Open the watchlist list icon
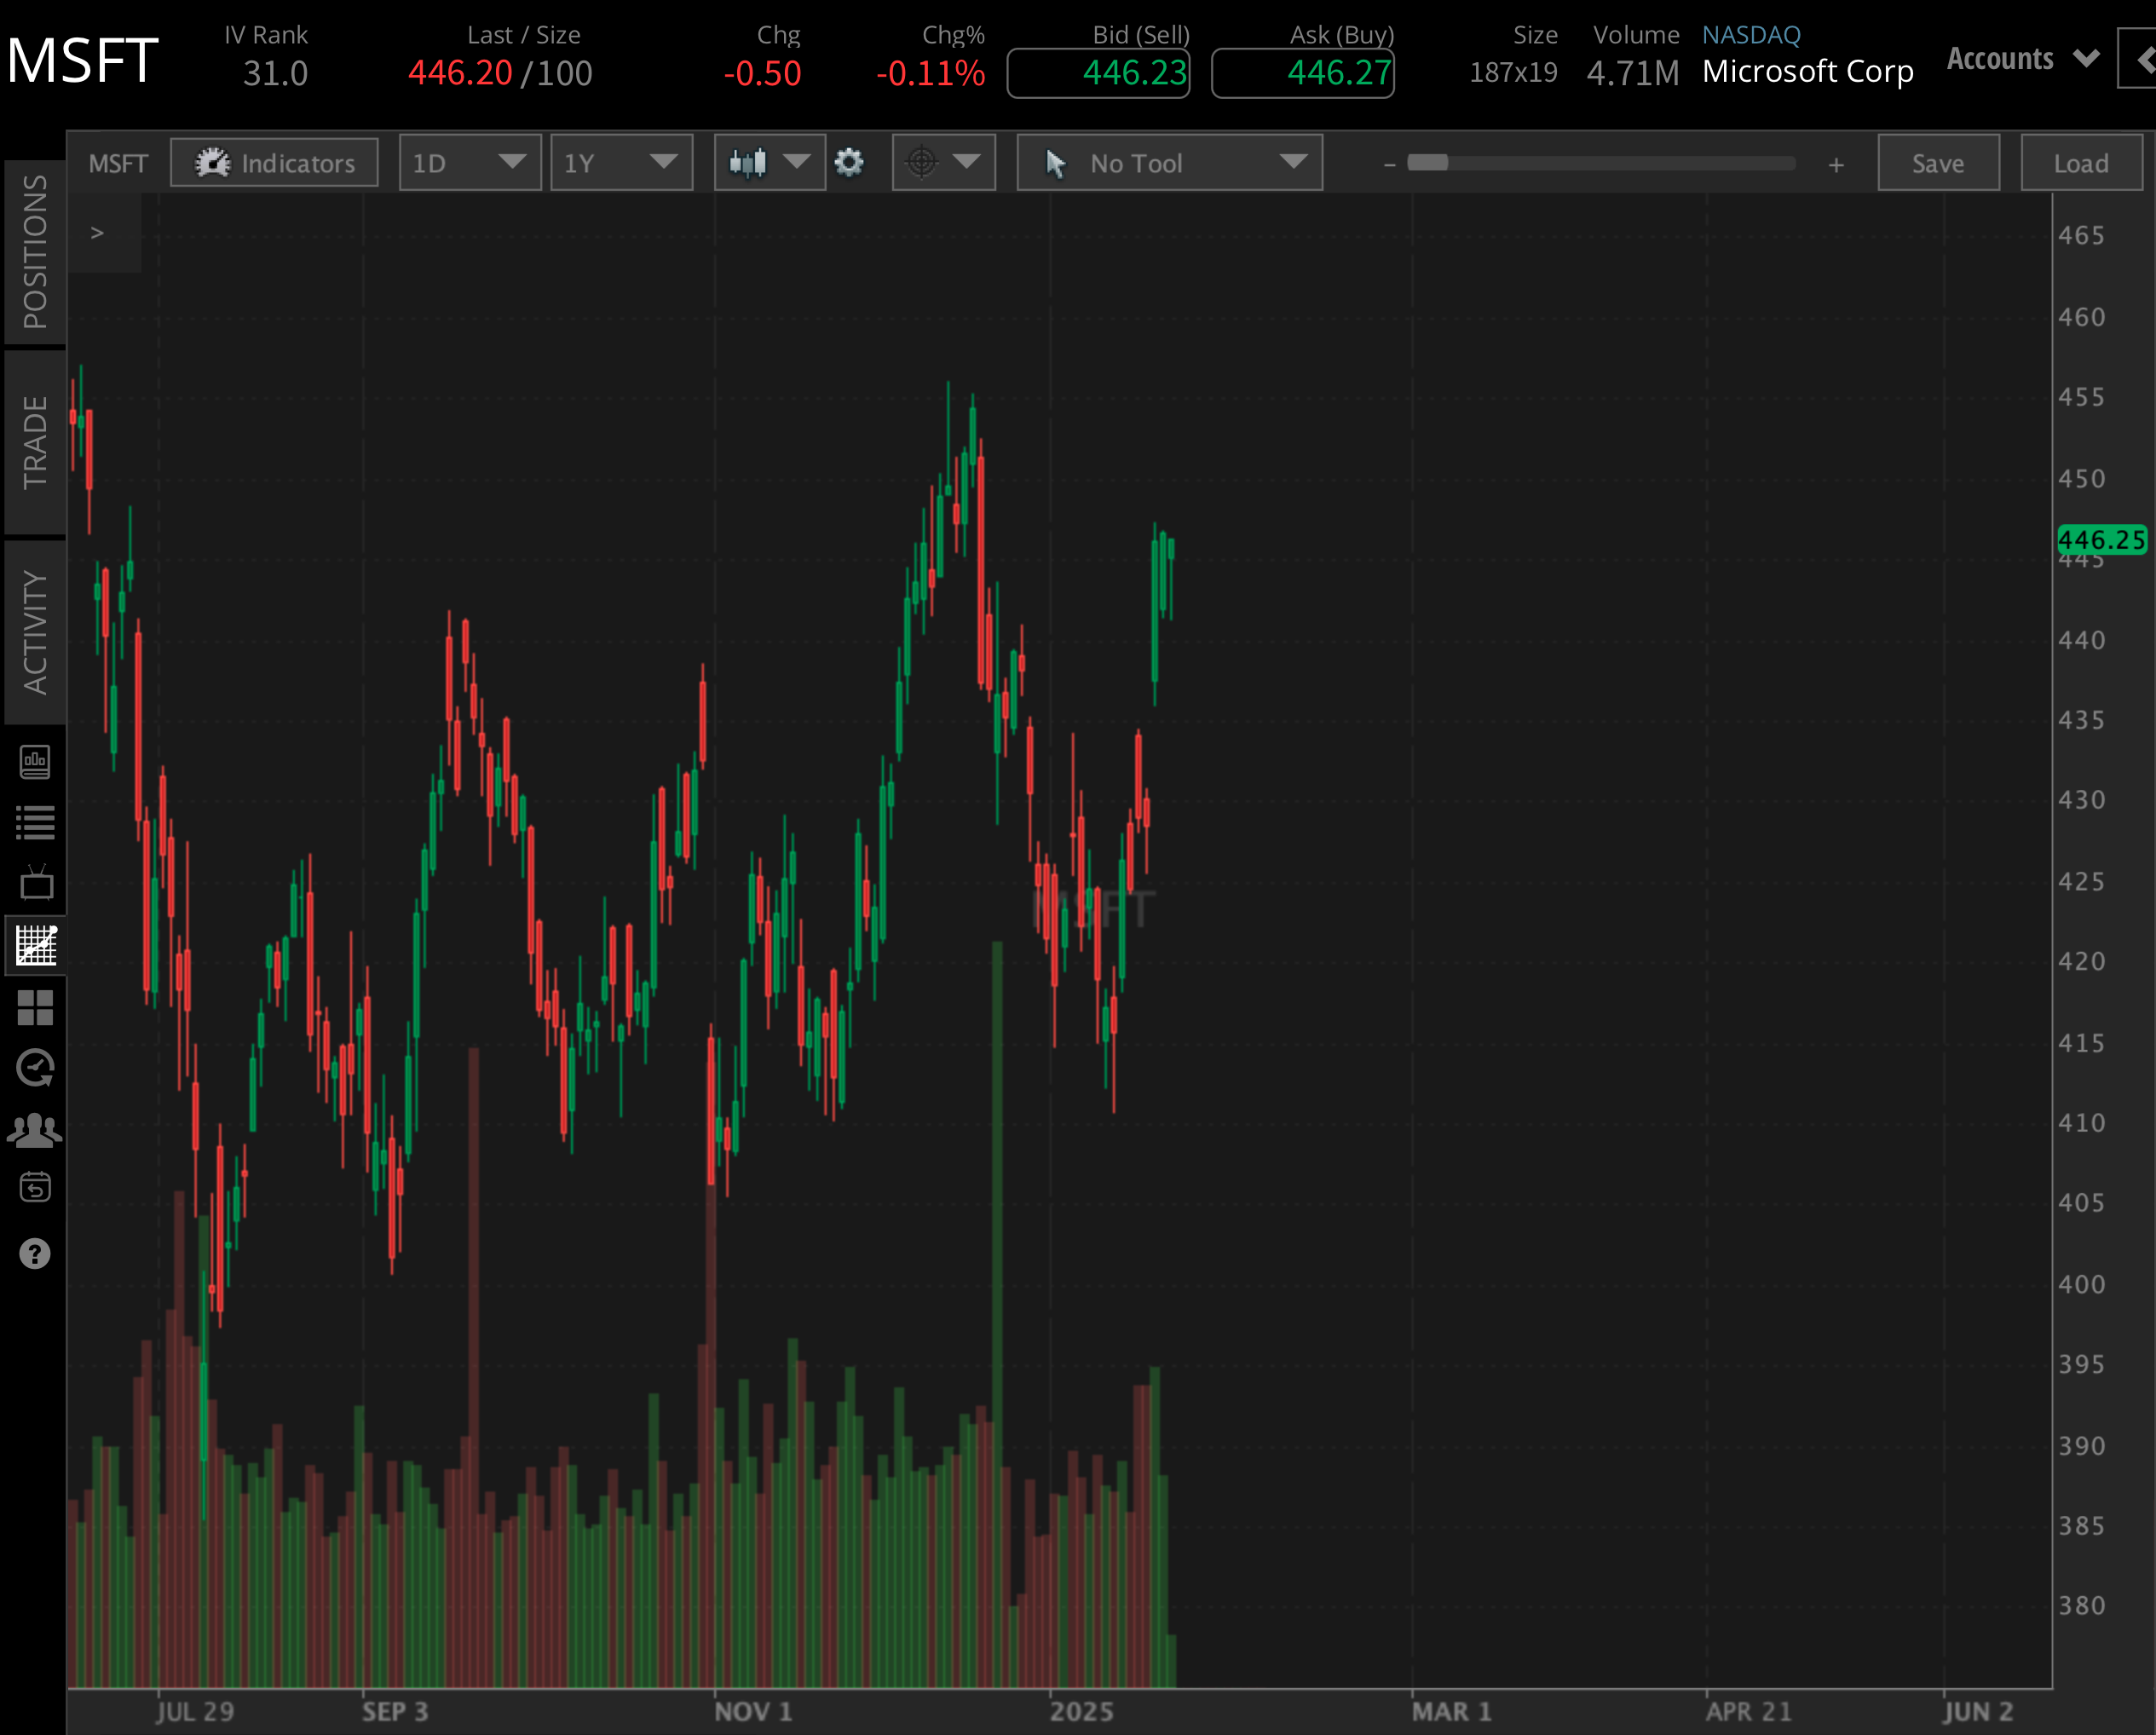The width and height of the screenshot is (2156, 1735). point(36,822)
